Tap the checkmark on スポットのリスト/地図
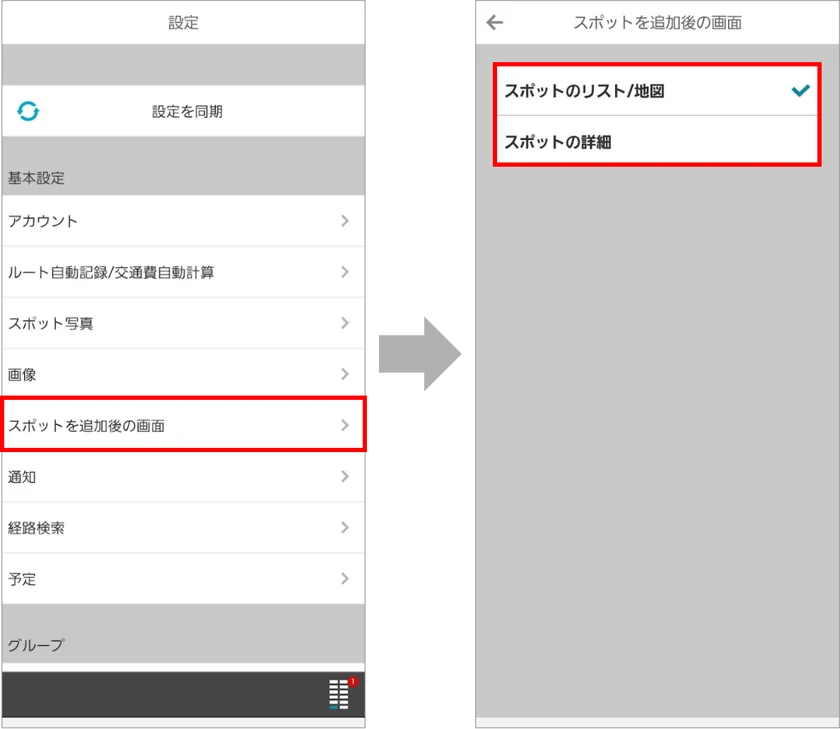The image size is (840, 729). [x=800, y=91]
